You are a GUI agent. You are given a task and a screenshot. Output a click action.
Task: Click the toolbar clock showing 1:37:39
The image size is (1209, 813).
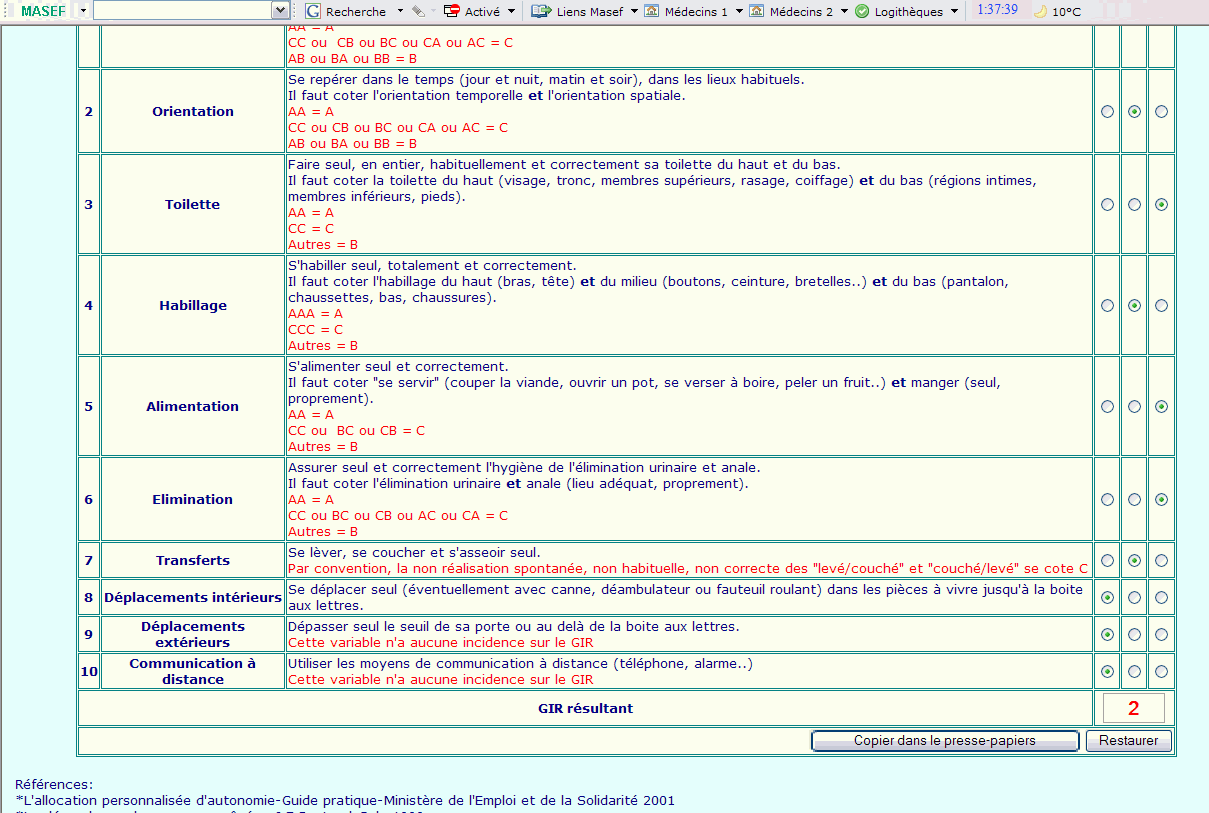pyautogui.click(x=998, y=10)
